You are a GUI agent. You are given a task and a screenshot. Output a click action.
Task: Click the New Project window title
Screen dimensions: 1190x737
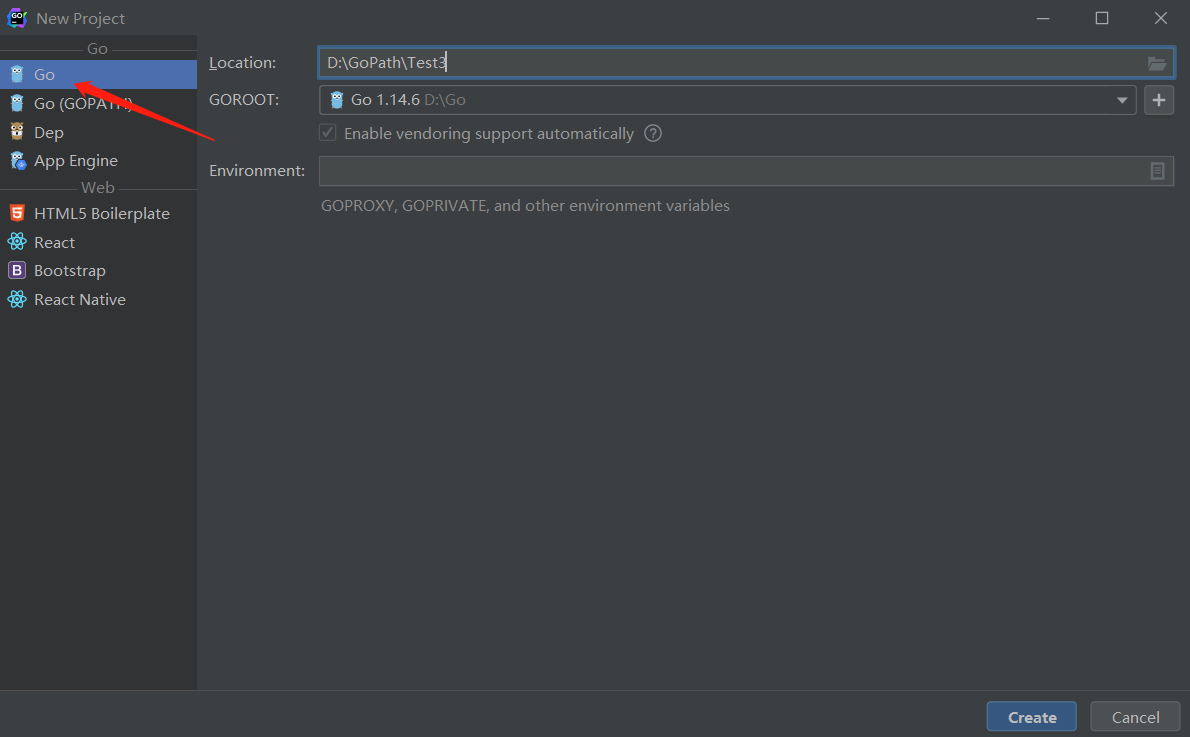tap(80, 18)
